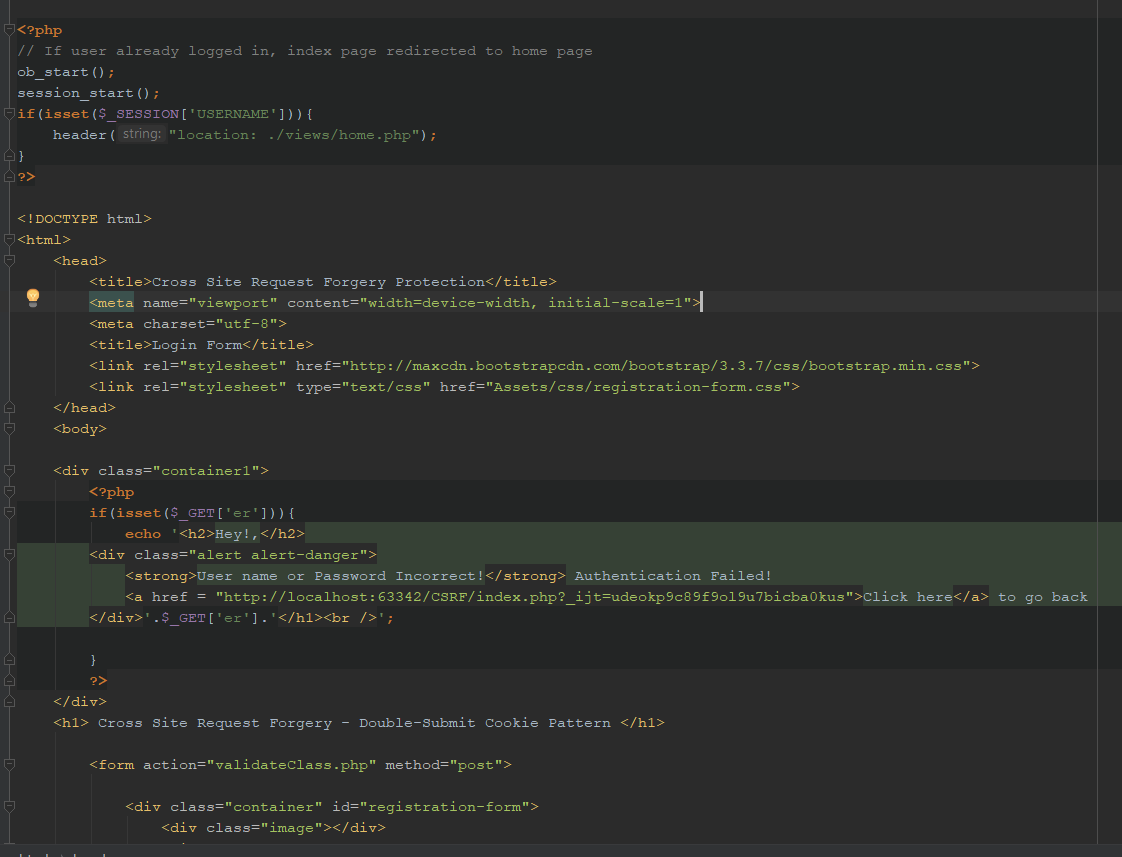Collapse the <html> element fold arrow
Viewport: 1122px width, 857px height.
(x=8, y=239)
